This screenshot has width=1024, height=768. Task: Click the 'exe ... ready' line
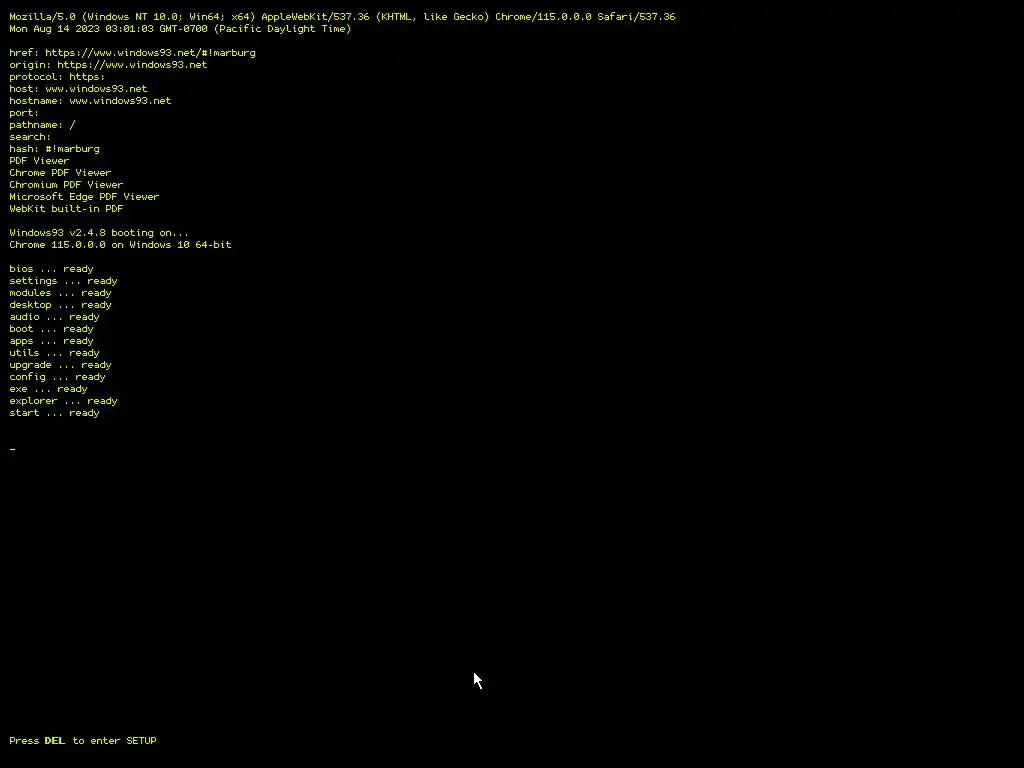click(x=48, y=389)
